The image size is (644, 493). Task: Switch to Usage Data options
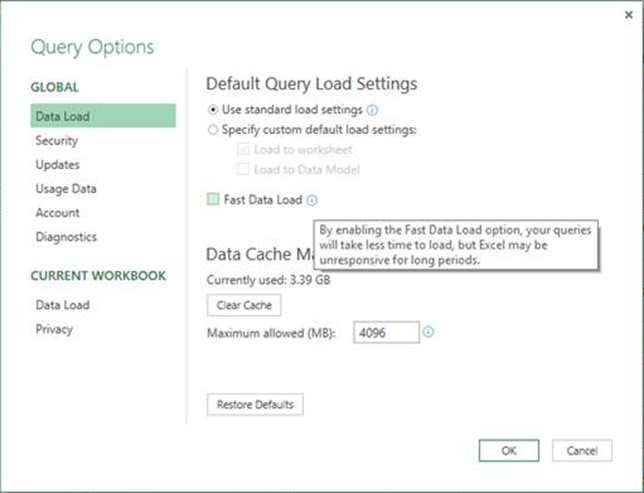tap(66, 189)
